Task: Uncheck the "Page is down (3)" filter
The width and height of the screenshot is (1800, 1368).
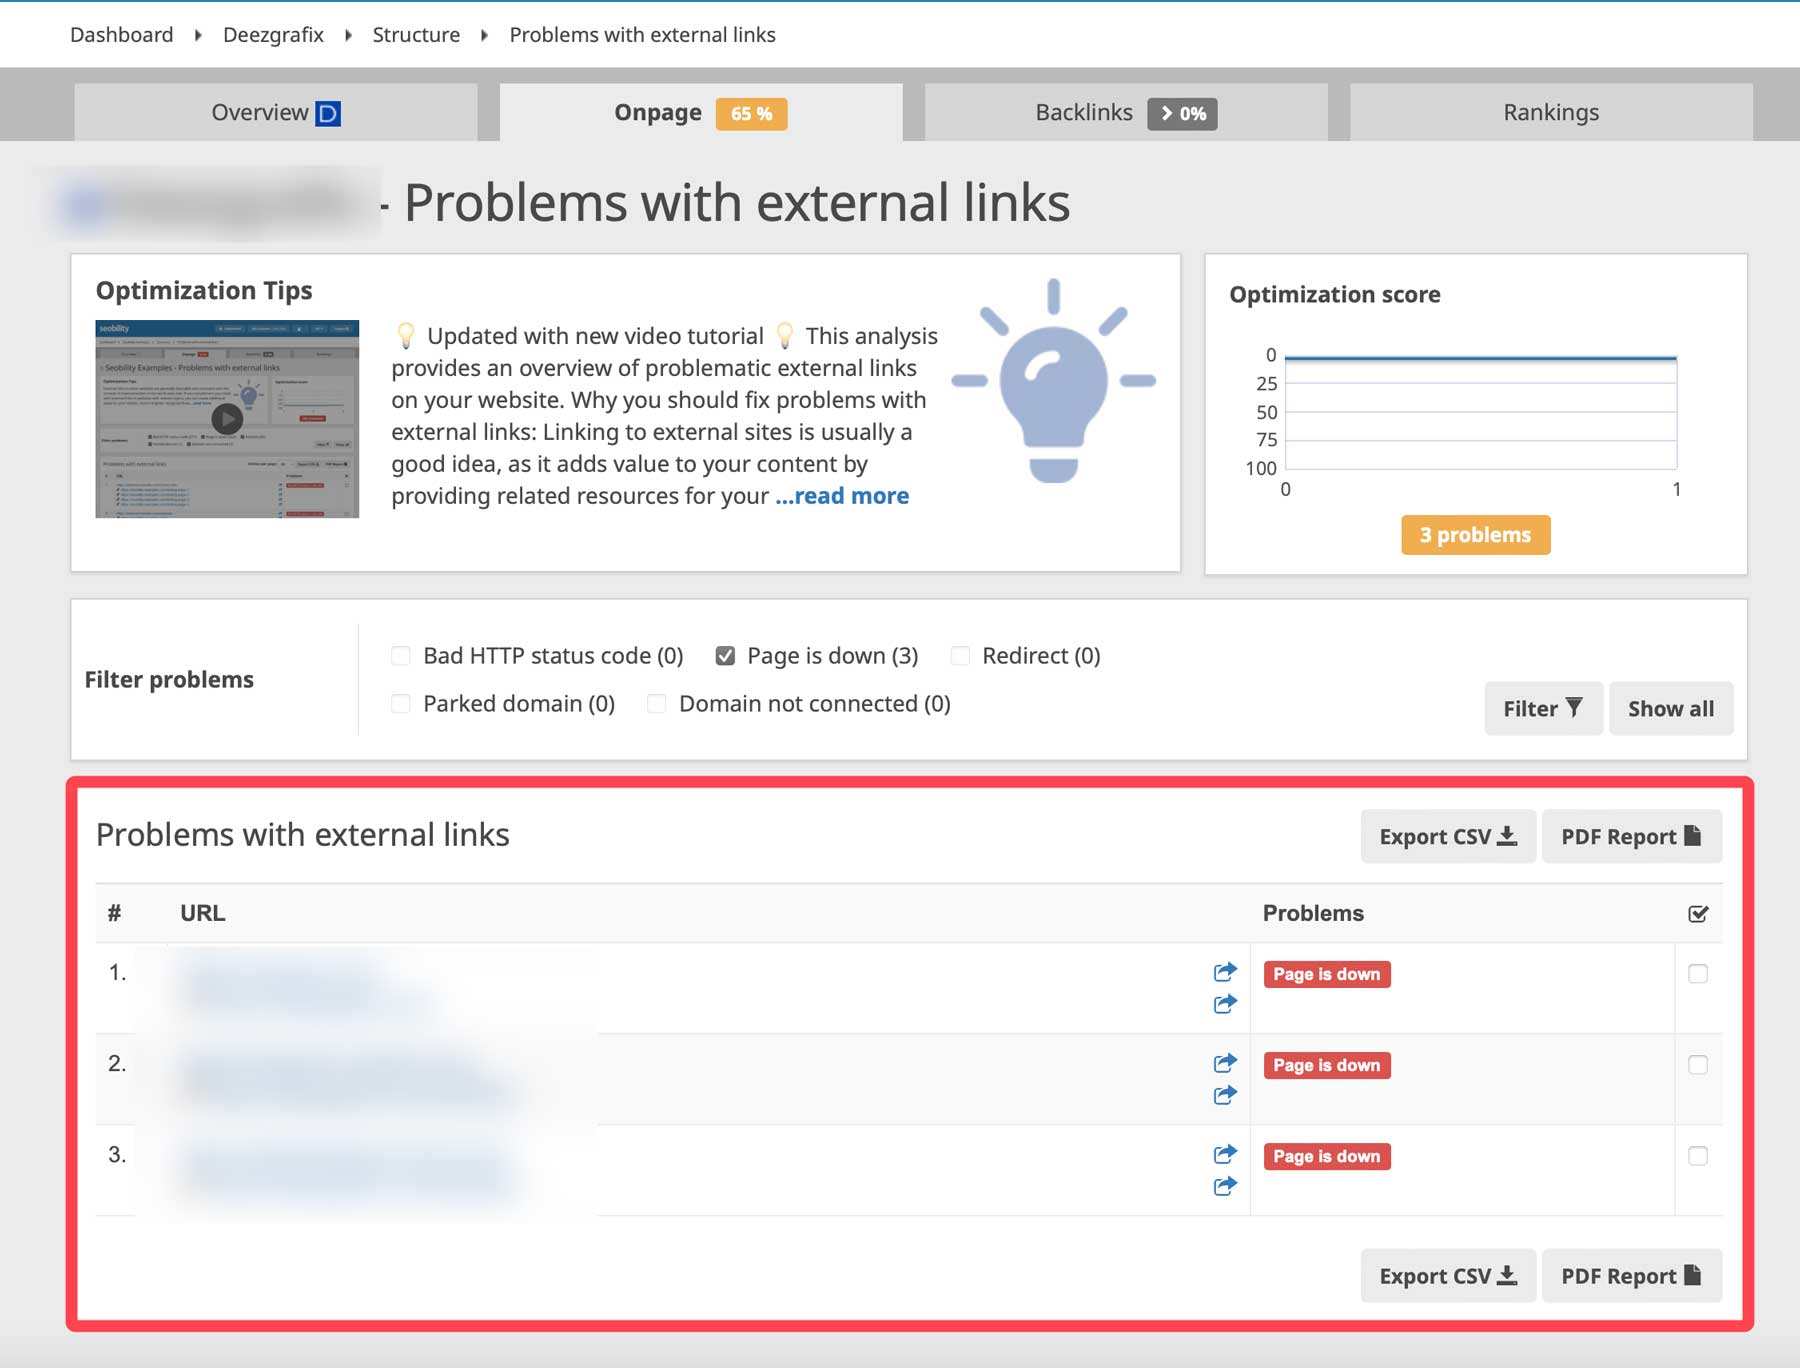Action: tap(726, 655)
